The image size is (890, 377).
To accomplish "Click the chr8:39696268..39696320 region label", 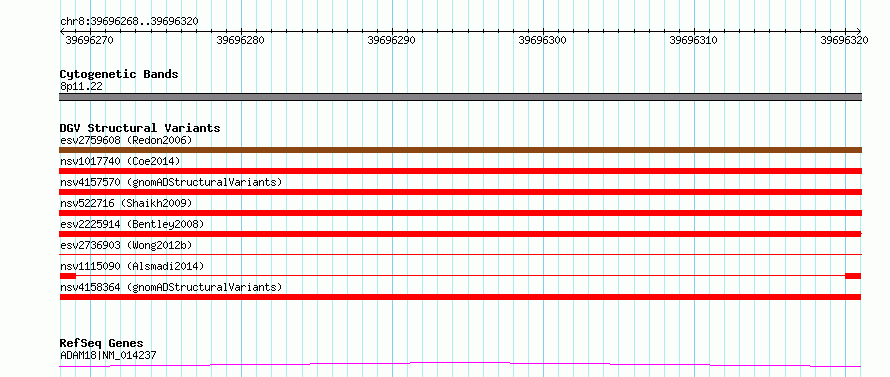I will [129, 21].
